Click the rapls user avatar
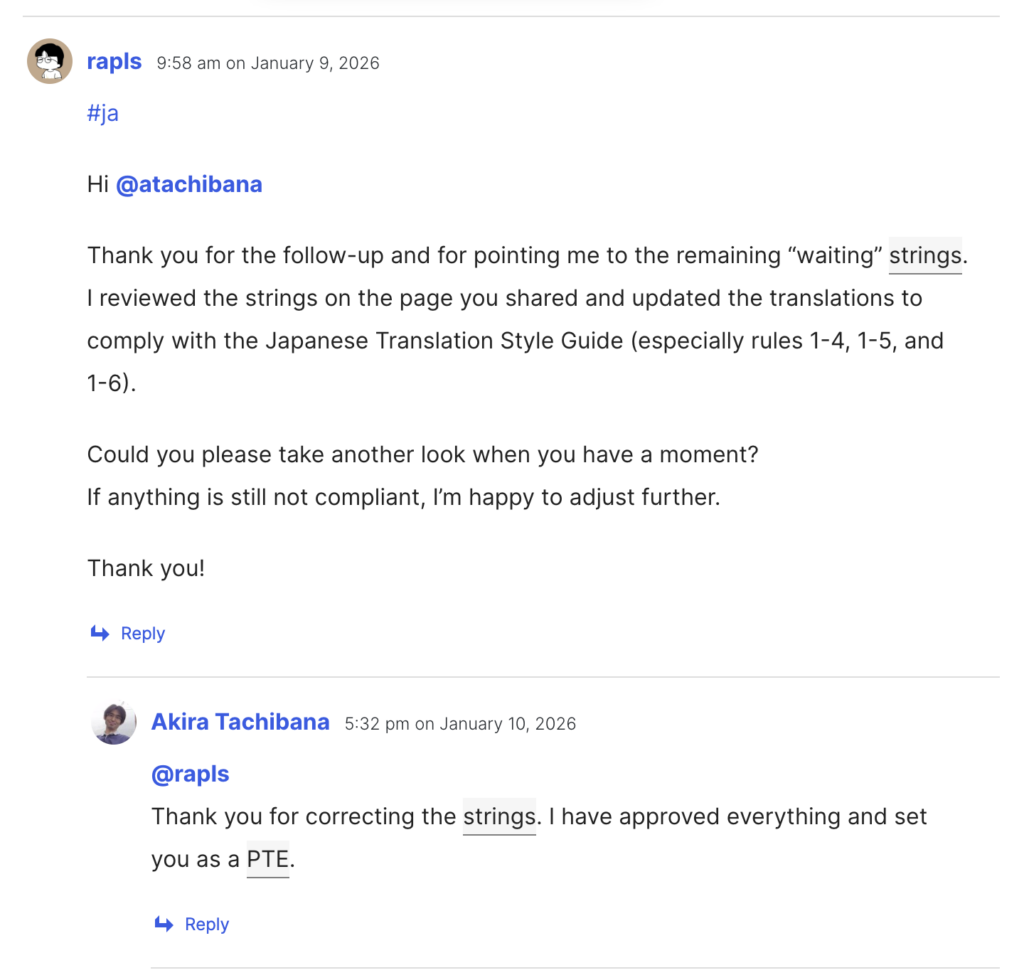 tap(49, 61)
